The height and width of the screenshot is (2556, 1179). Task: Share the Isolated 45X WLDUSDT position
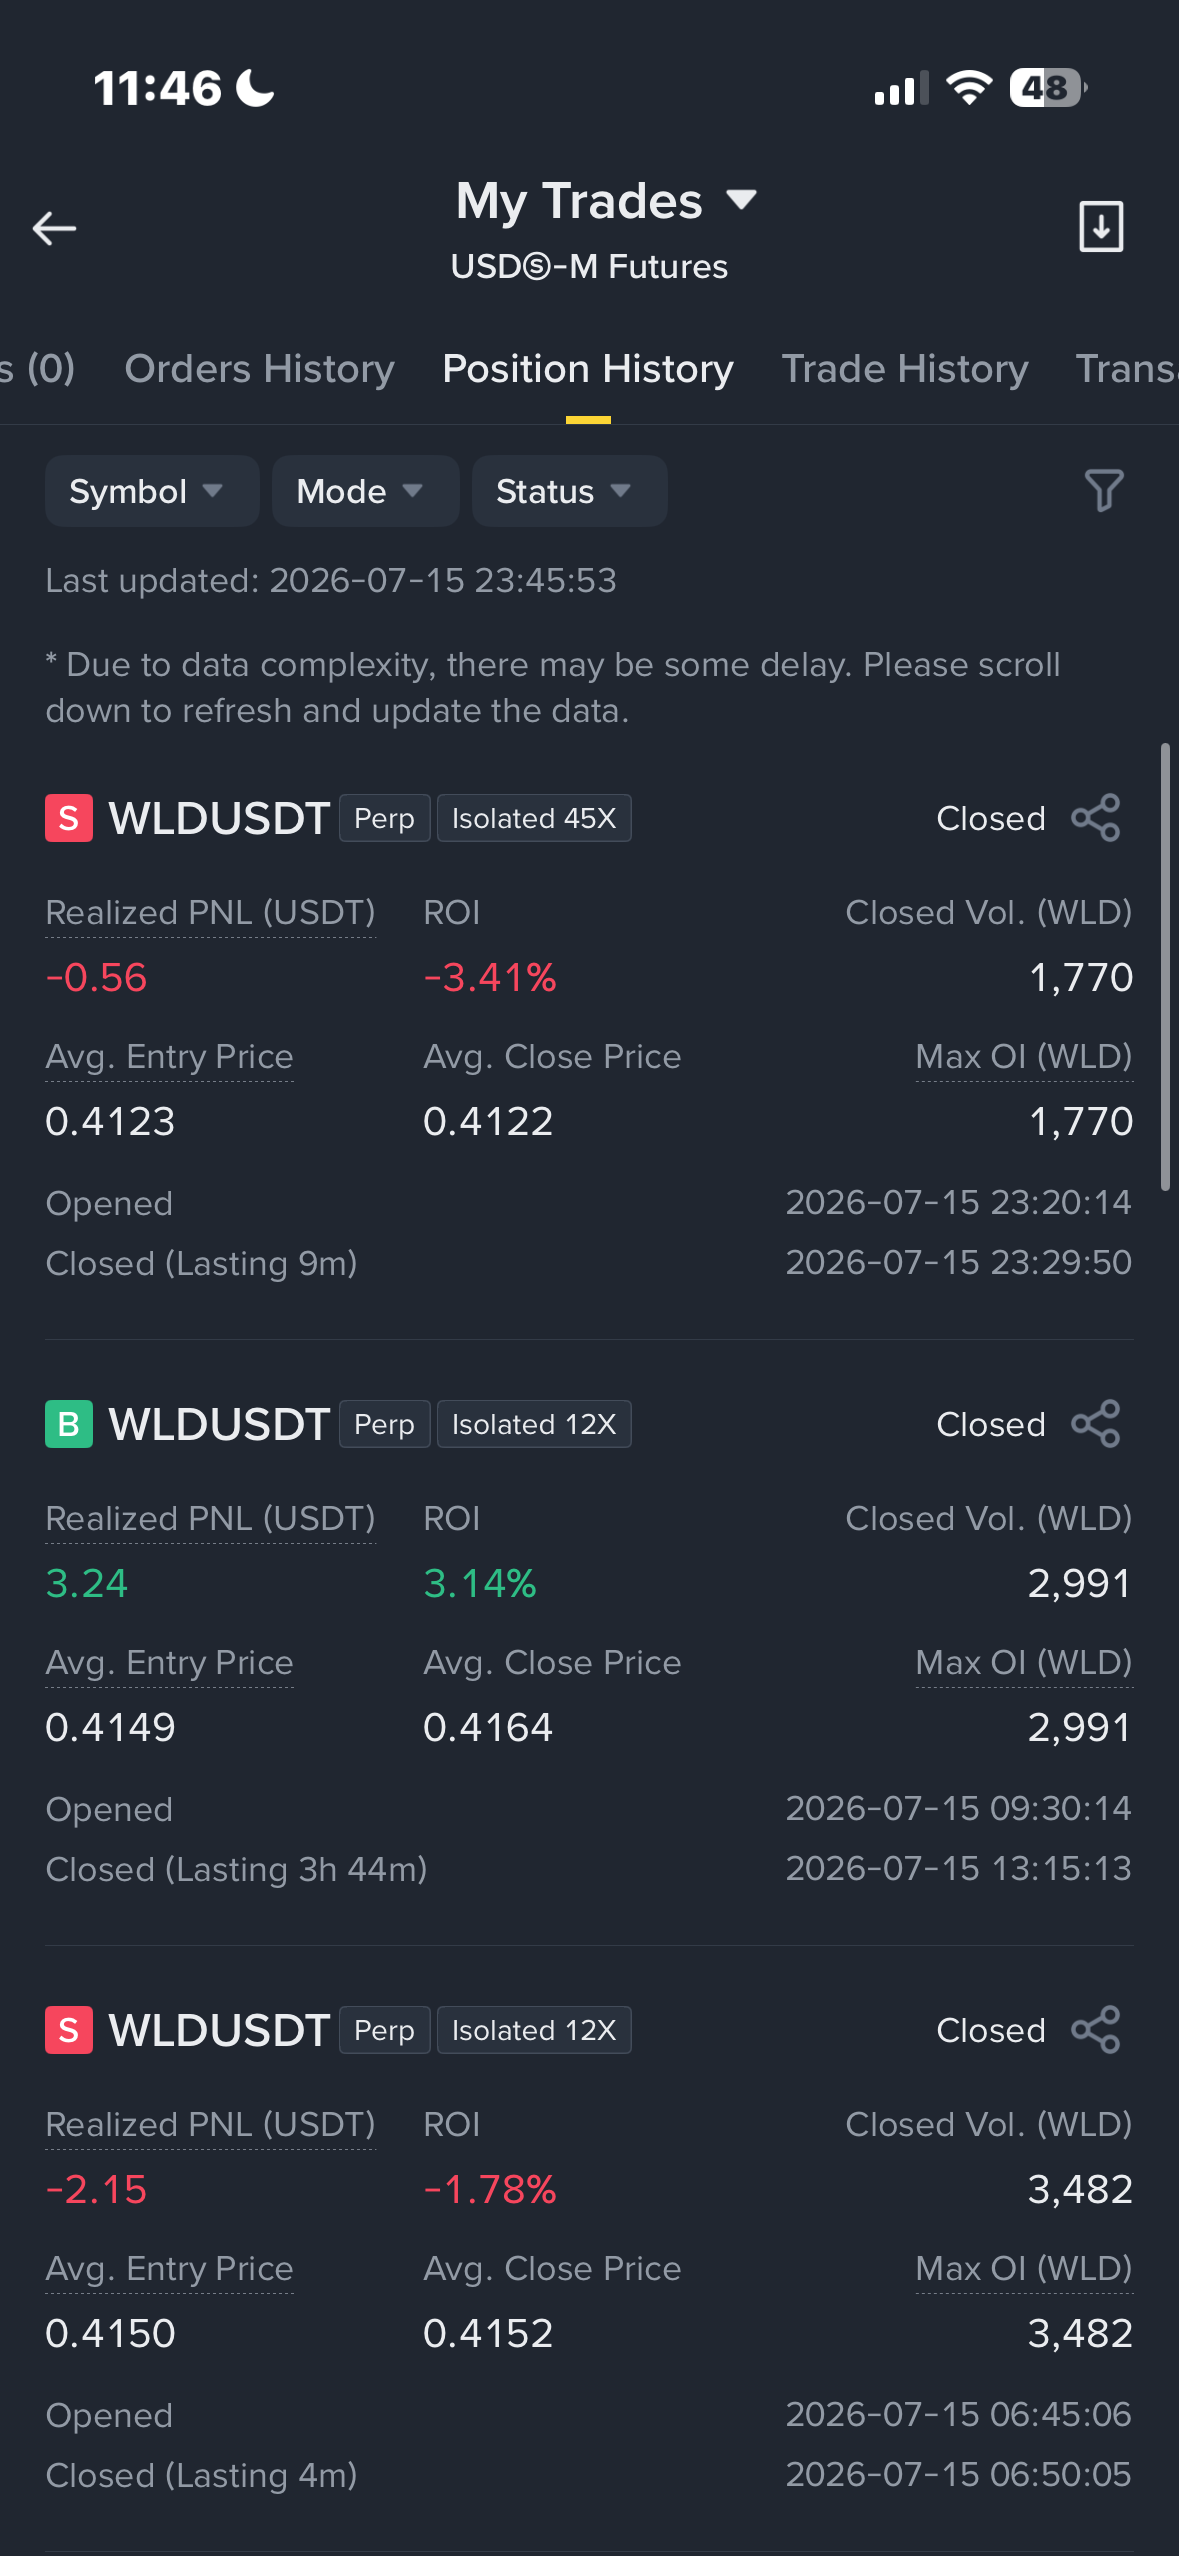1095,818
